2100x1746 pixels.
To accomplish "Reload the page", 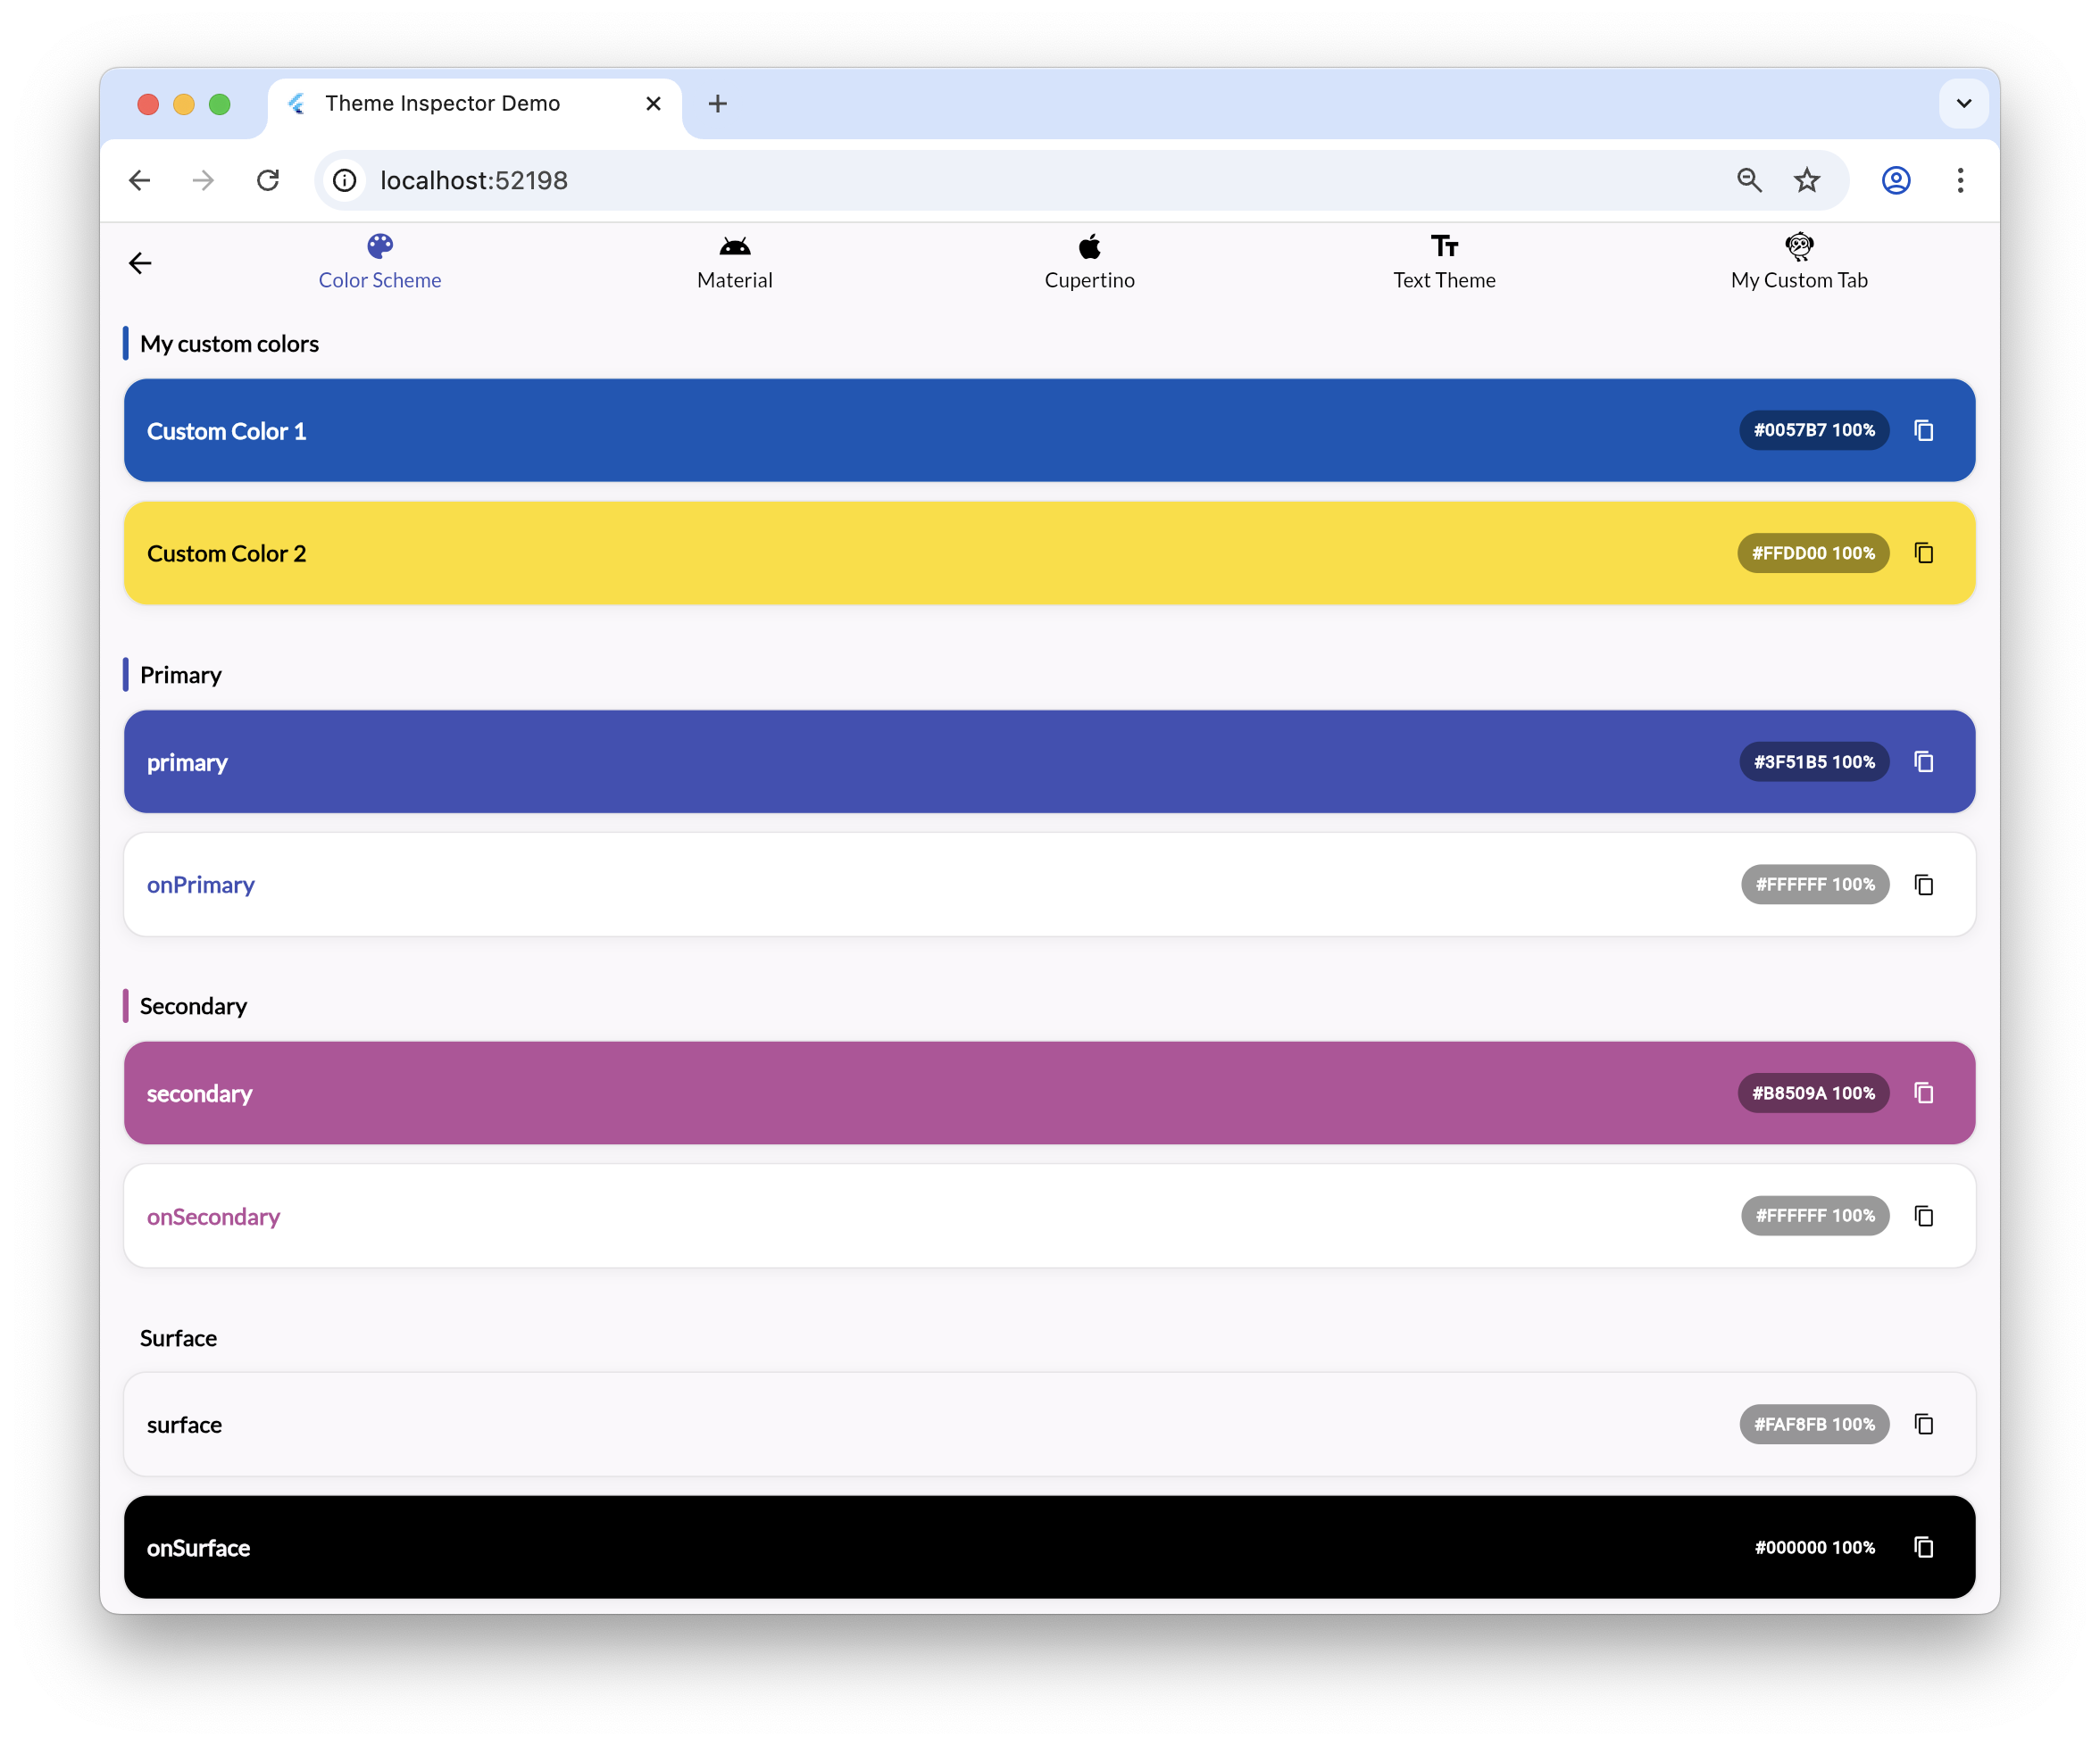I will [268, 180].
